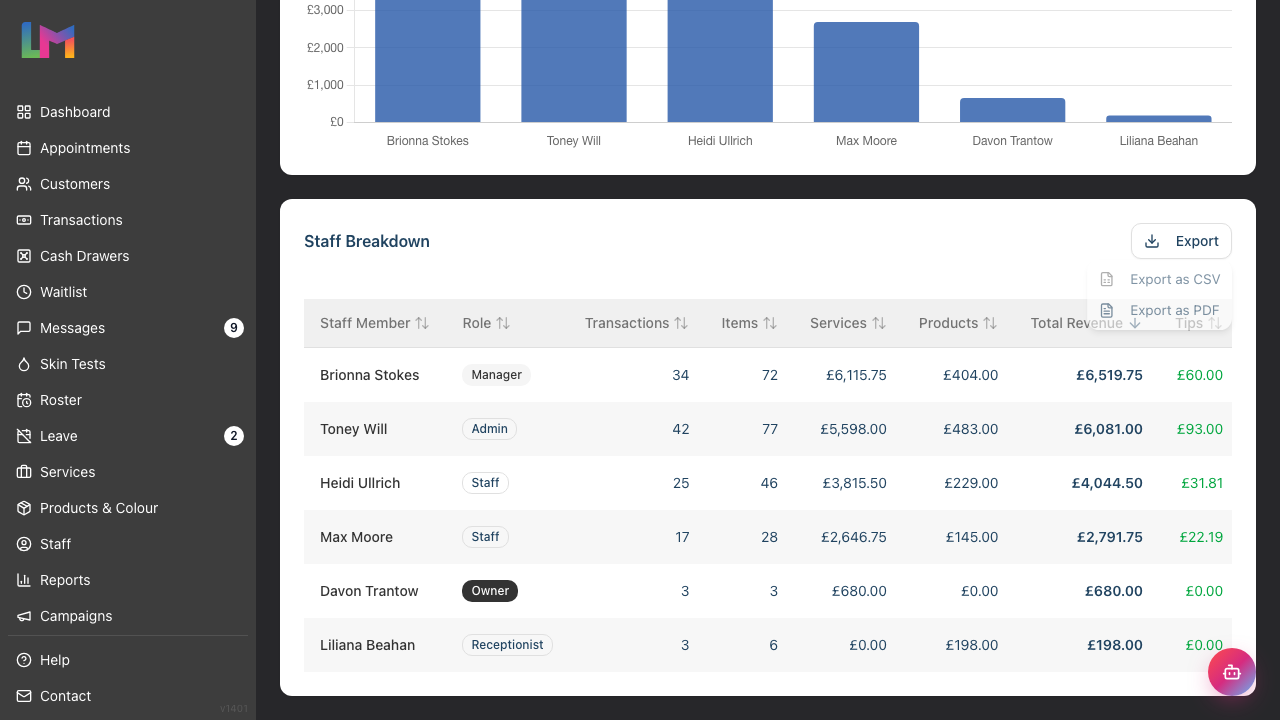The width and height of the screenshot is (1280, 720).
Task: Sort table by Staff Member column
Action: 374,323
